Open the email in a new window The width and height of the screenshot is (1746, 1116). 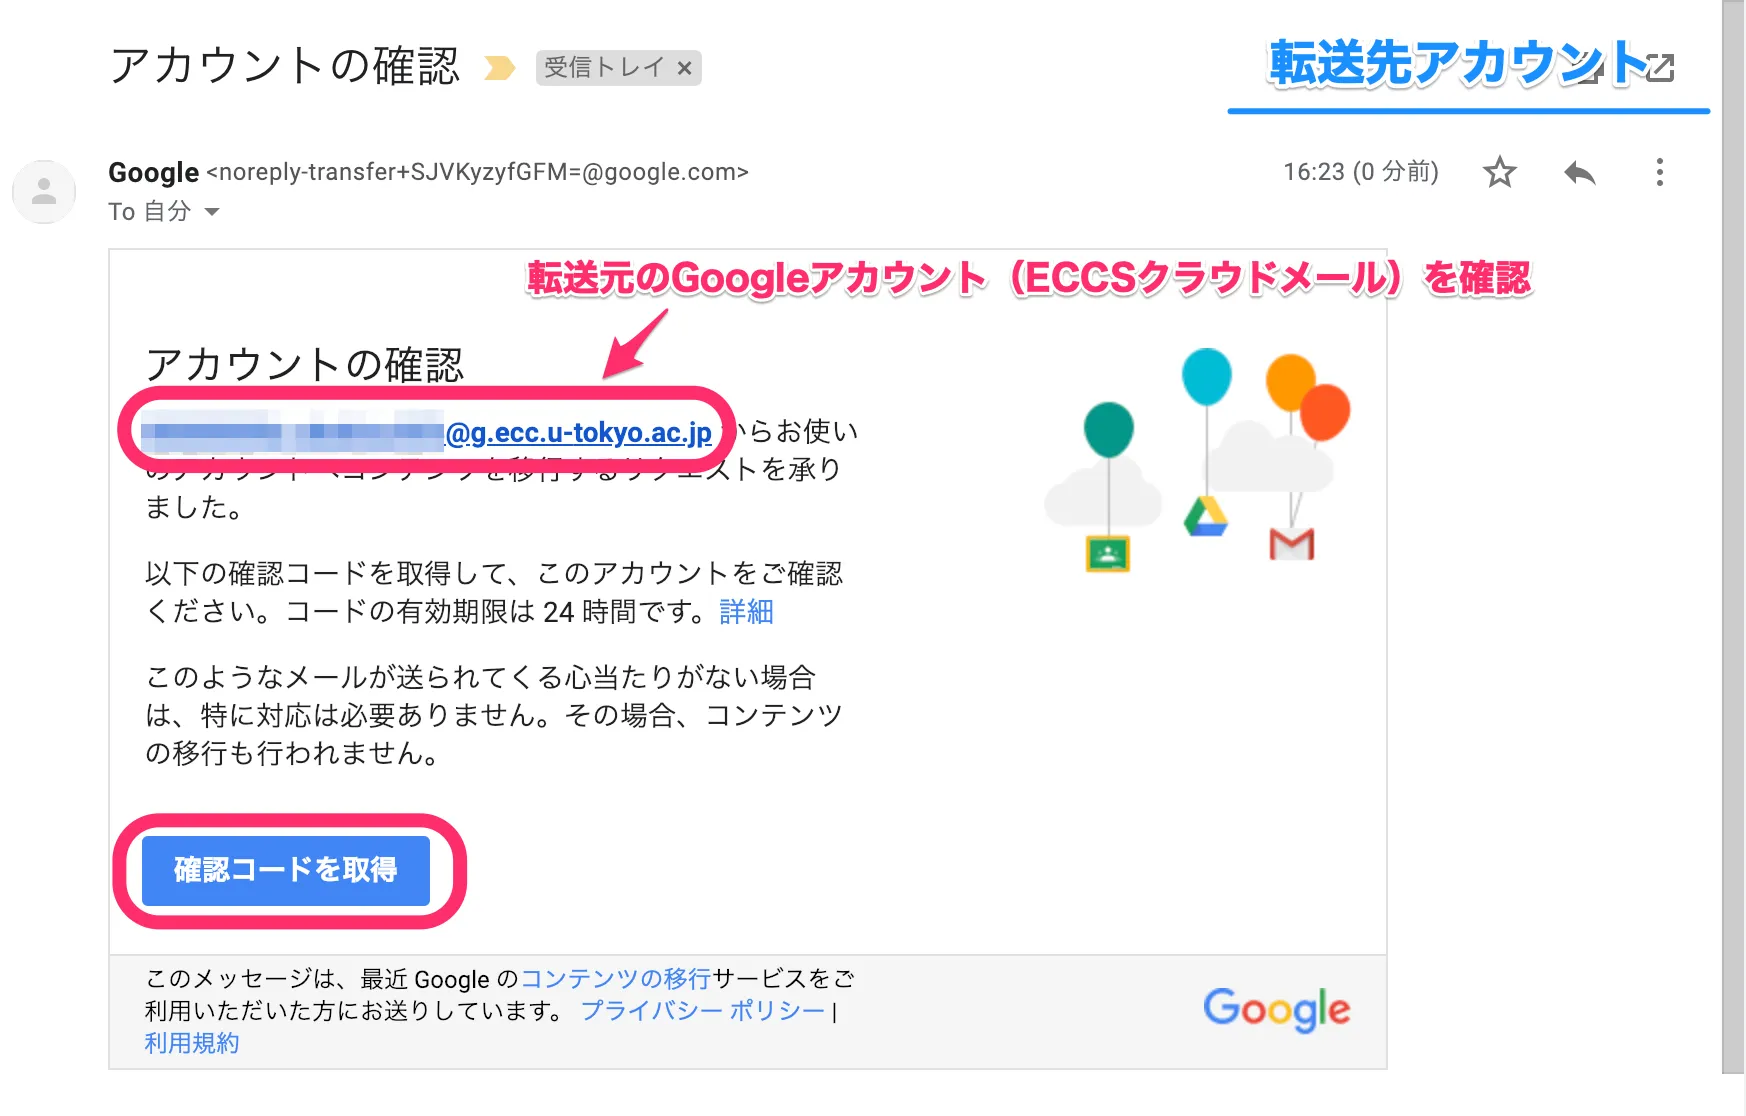[x=1660, y=68]
